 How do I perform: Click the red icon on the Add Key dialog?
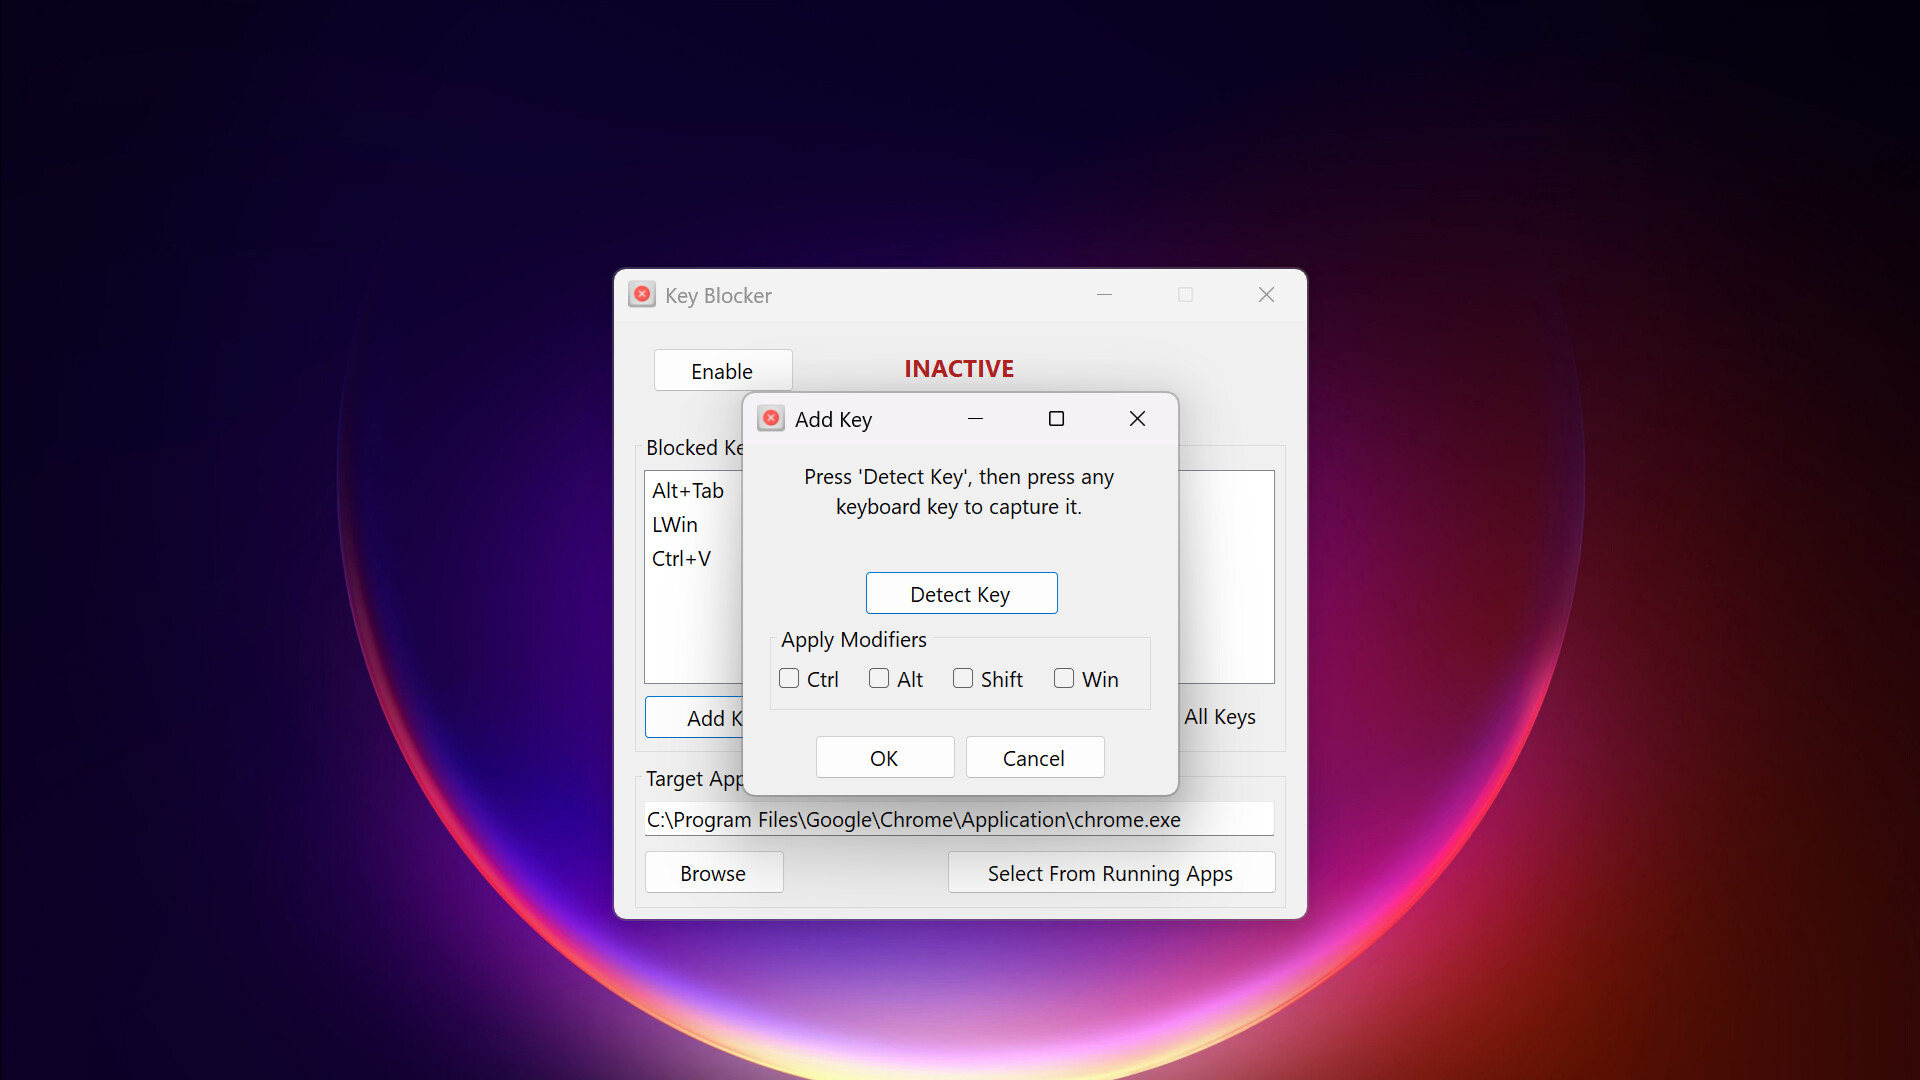coord(770,418)
